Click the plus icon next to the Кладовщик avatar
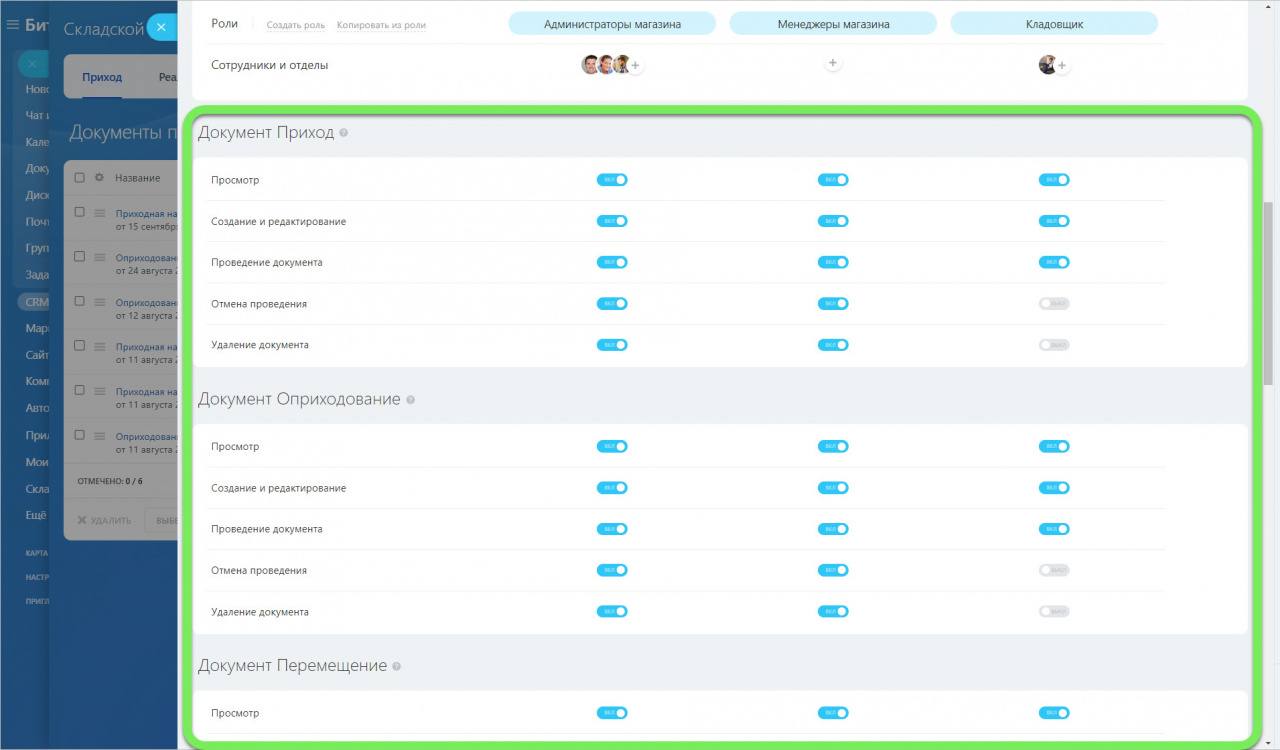The height and width of the screenshot is (750, 1280). click(1062, 66)
